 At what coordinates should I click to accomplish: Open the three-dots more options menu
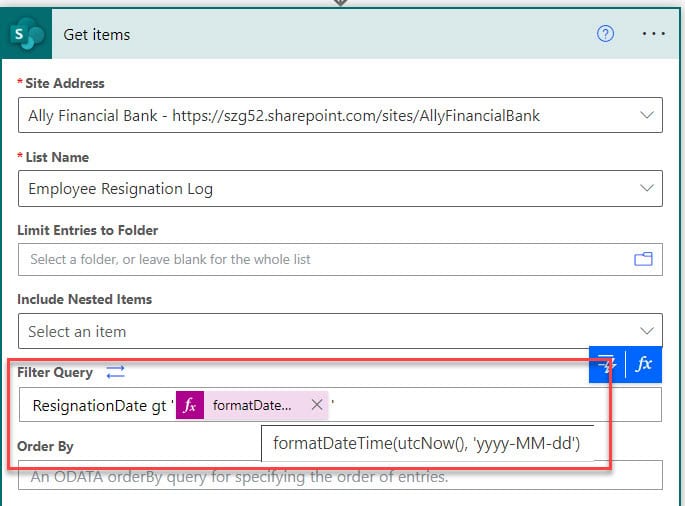(654, 34)
